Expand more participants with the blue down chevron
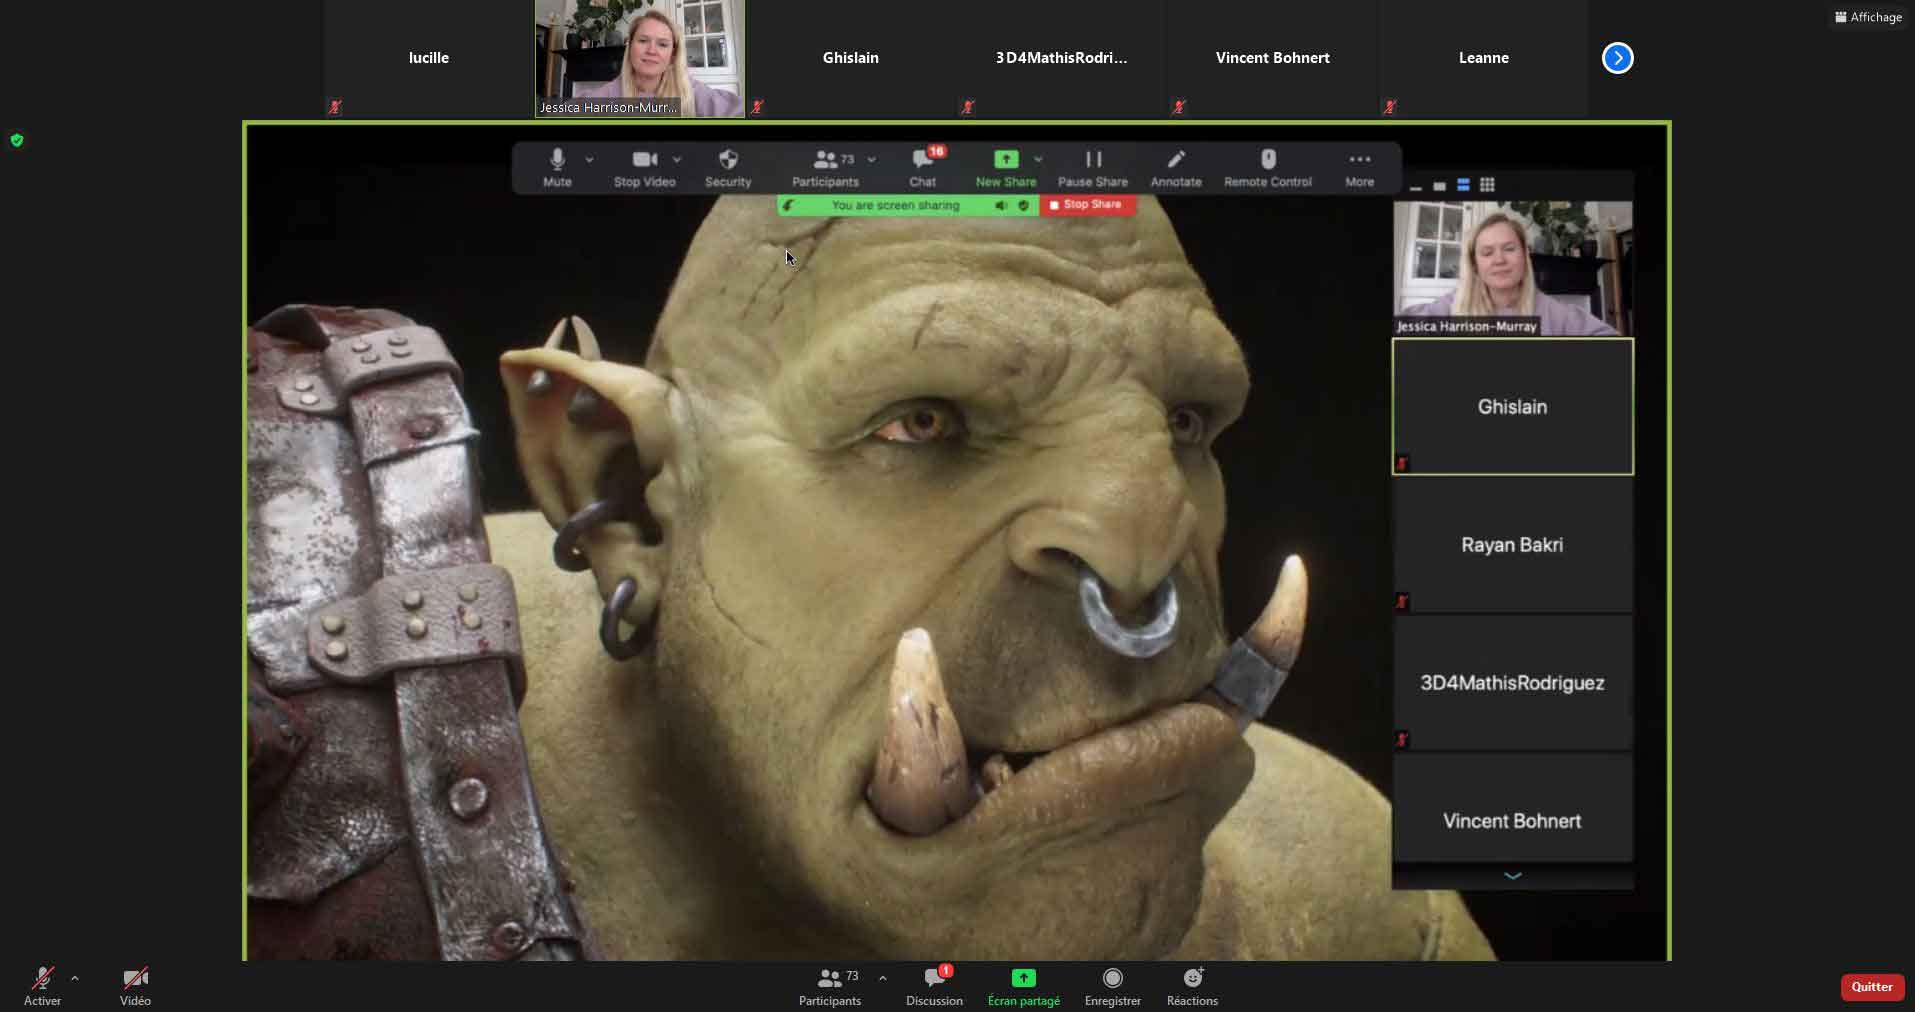 [1513, 876]
